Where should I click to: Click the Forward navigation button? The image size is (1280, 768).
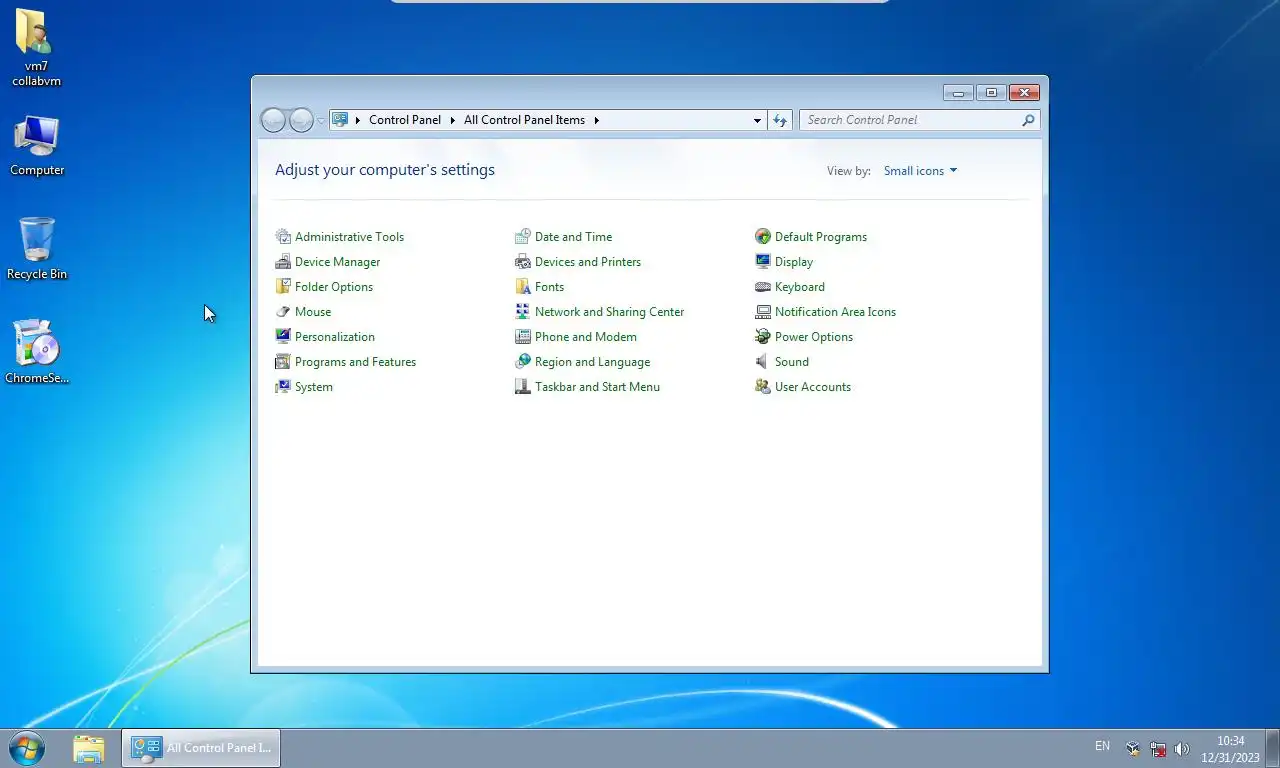point(301,120)
